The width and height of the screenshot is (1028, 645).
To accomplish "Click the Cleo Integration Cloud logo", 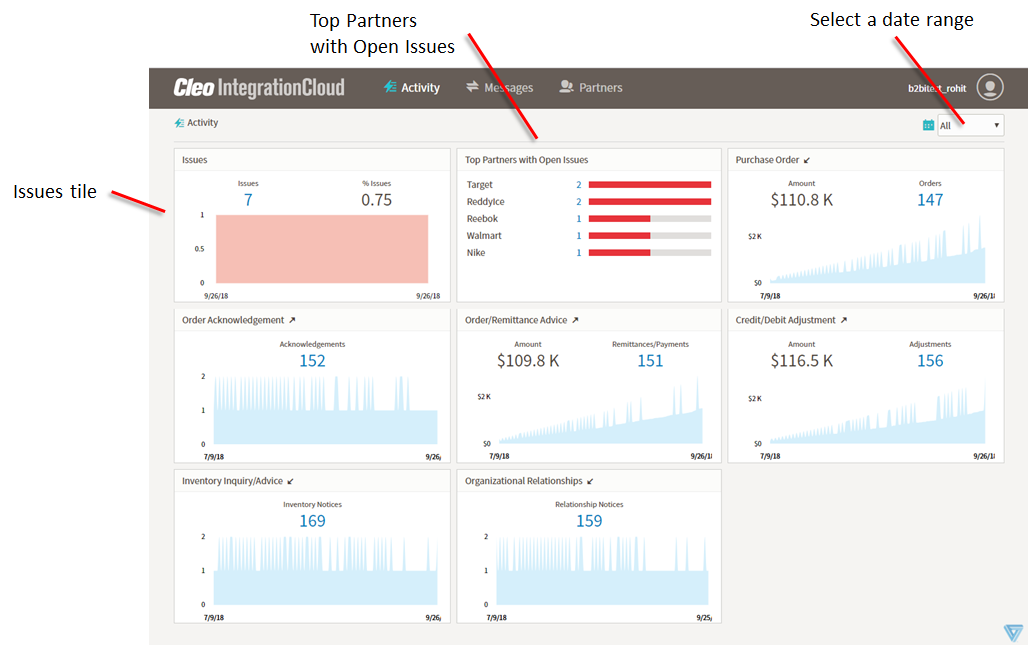I will (259, 88).
